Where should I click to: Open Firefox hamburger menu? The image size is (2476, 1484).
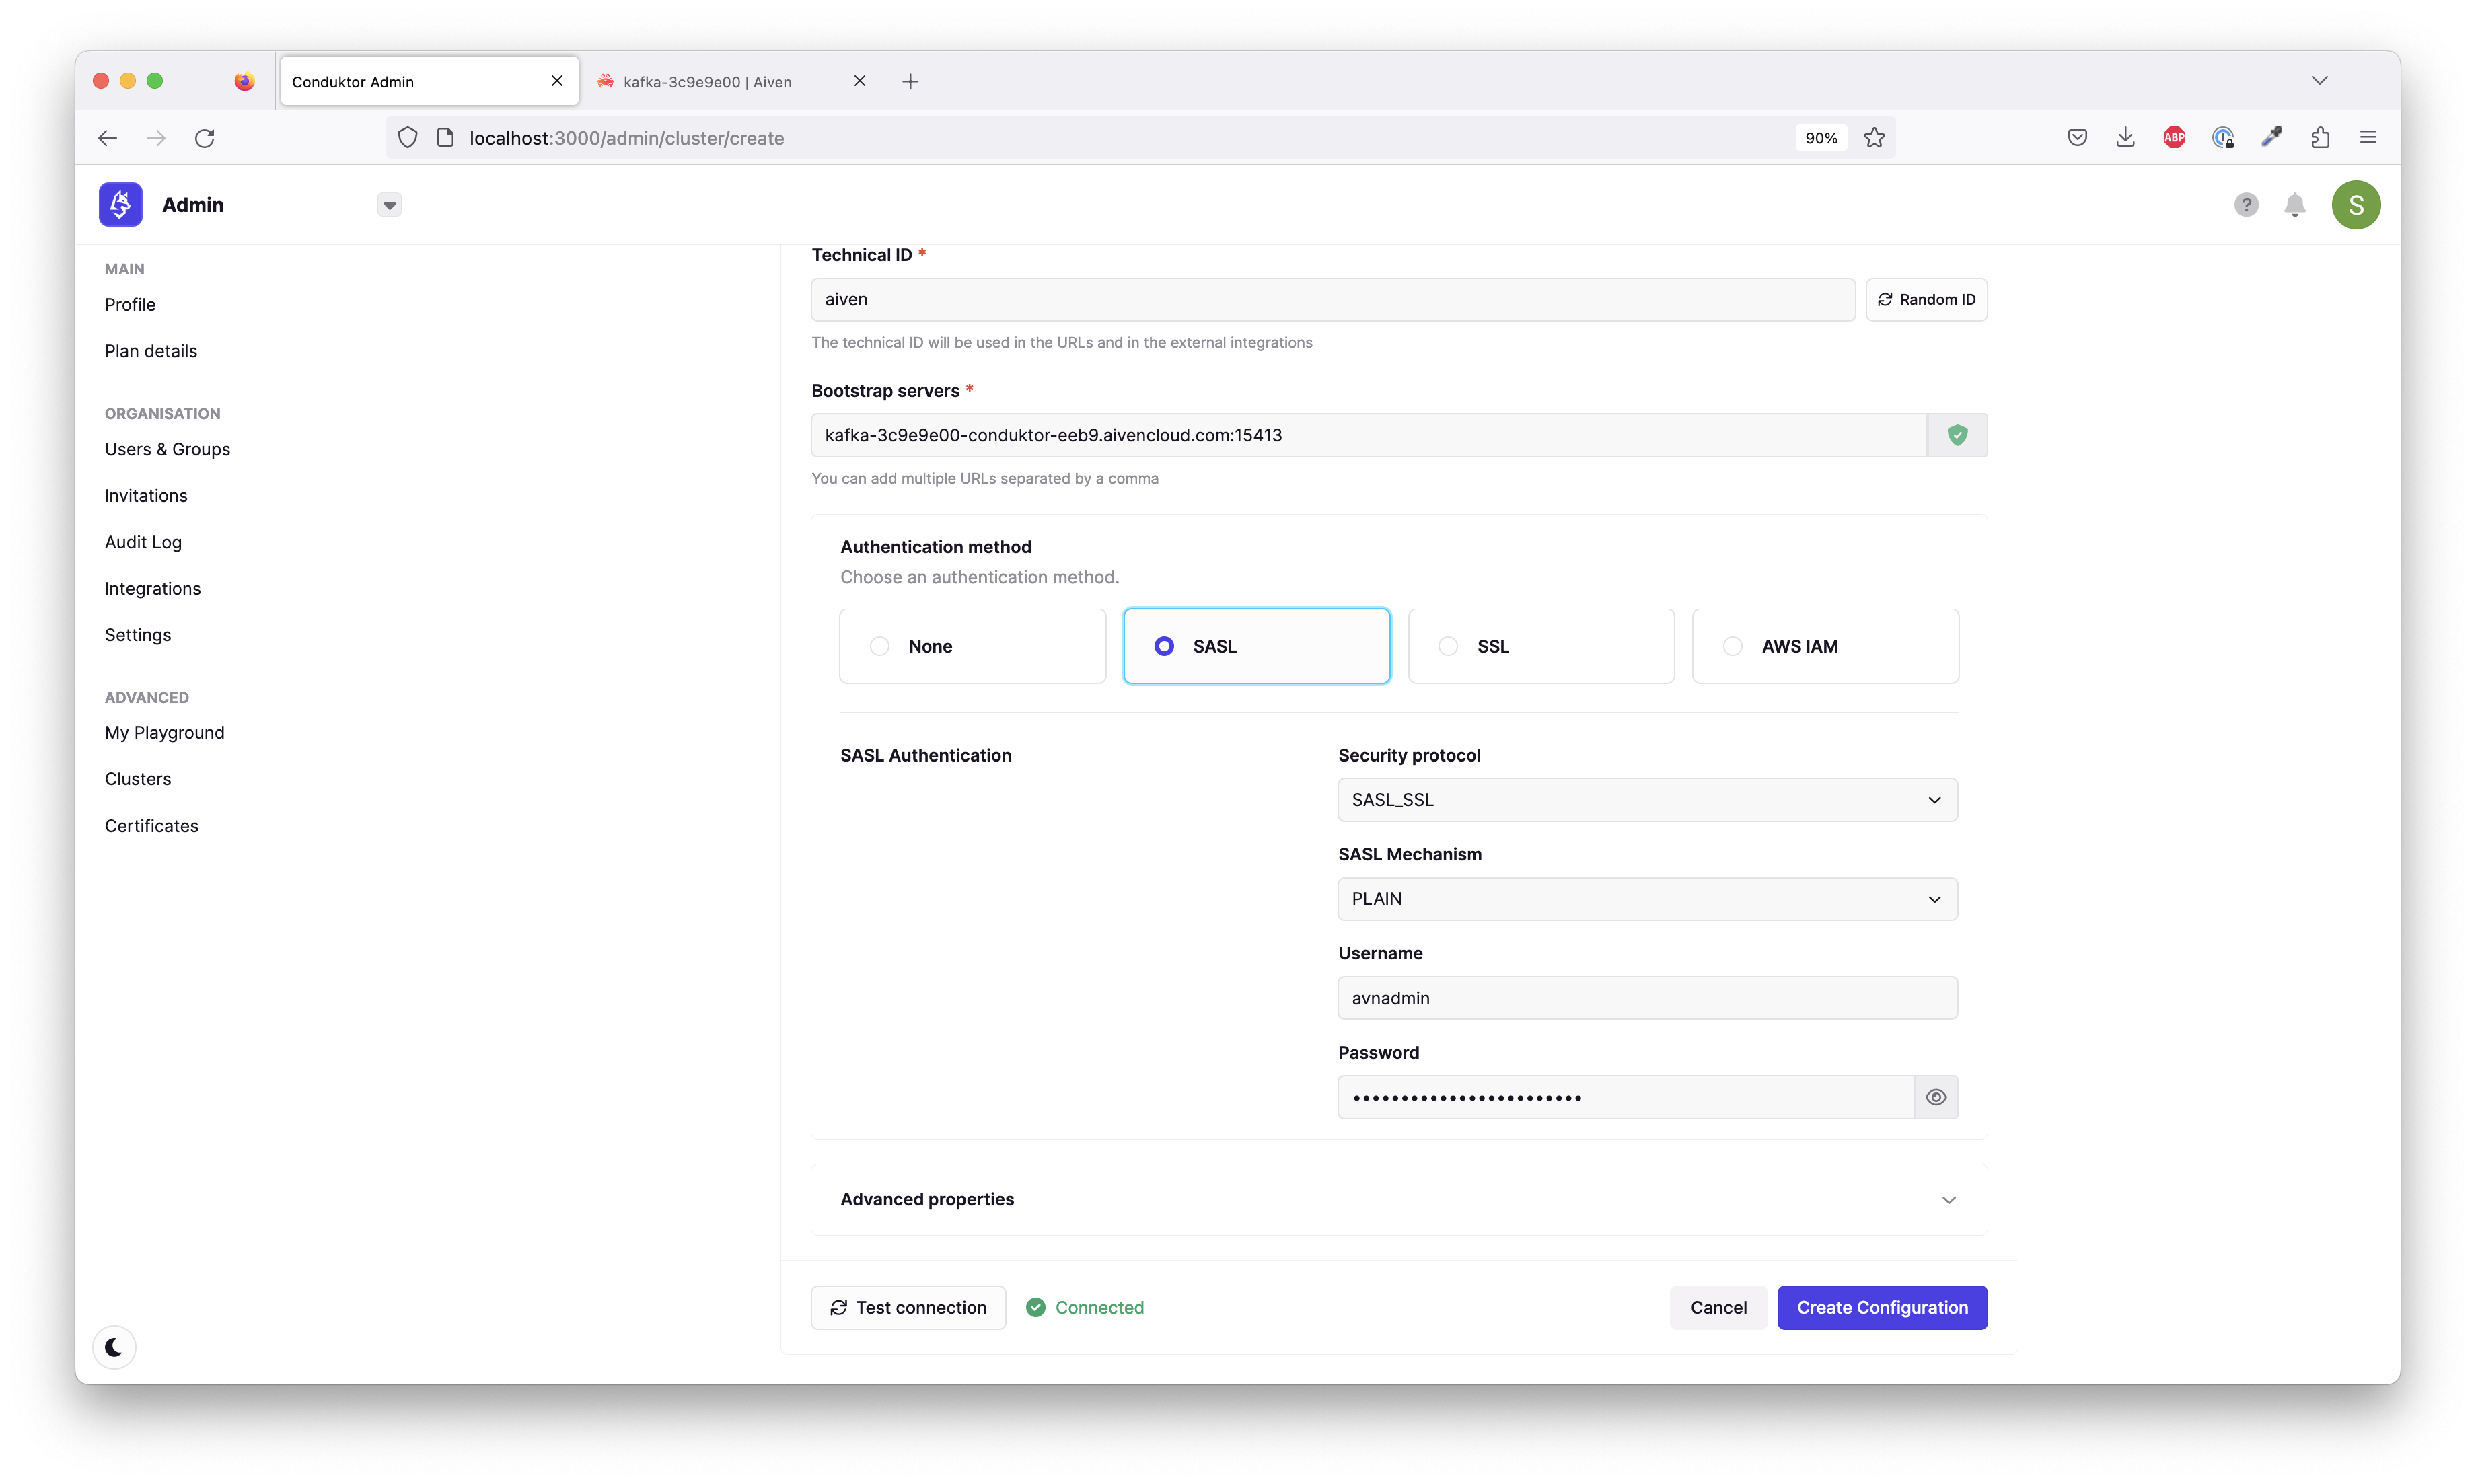coord(2368,138)
